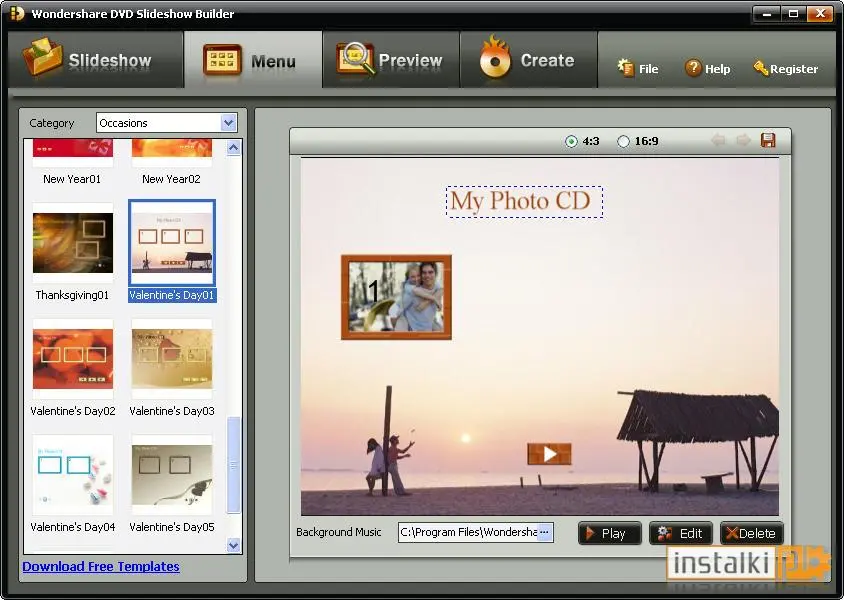The image size is (844, 600).
Task: Click the orange play arrow on the menu preview
Action: tap(549, 454)
